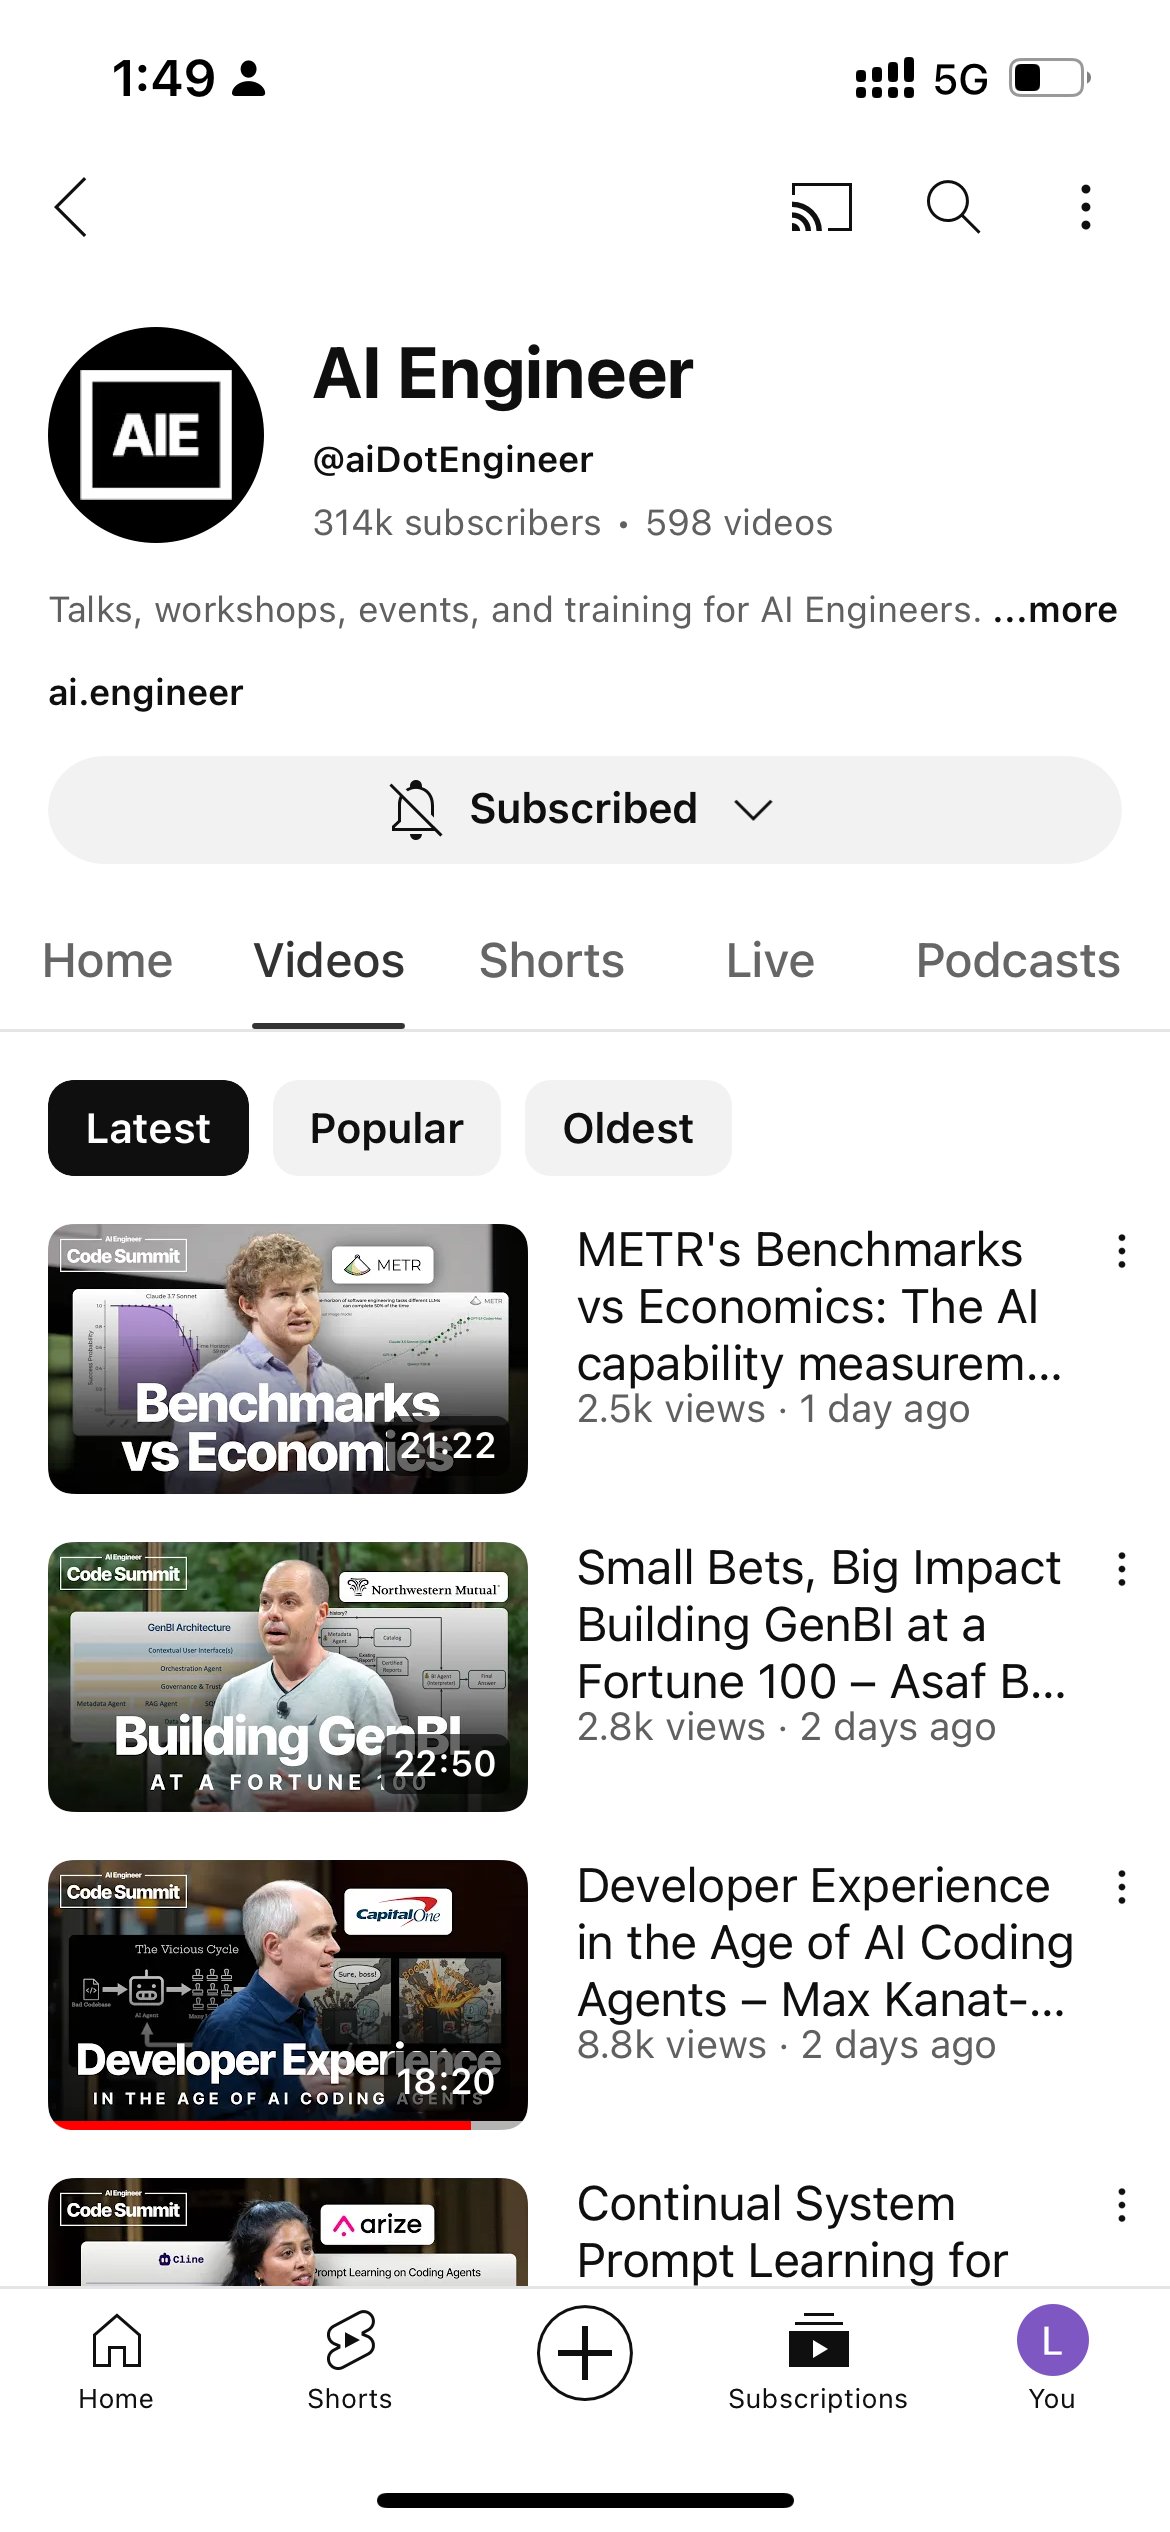The height and width of the screenshot is (2532, 1170).
Task: Expand channel description with "...more"
Action: (x=1056, y=610)
